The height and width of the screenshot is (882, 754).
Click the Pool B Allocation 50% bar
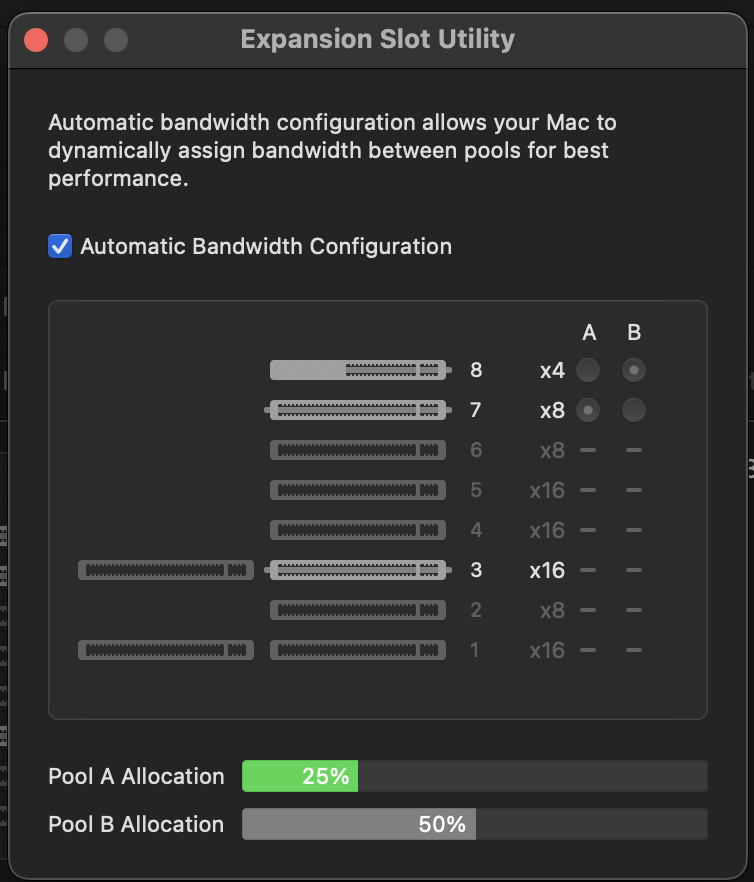(474, 824)
